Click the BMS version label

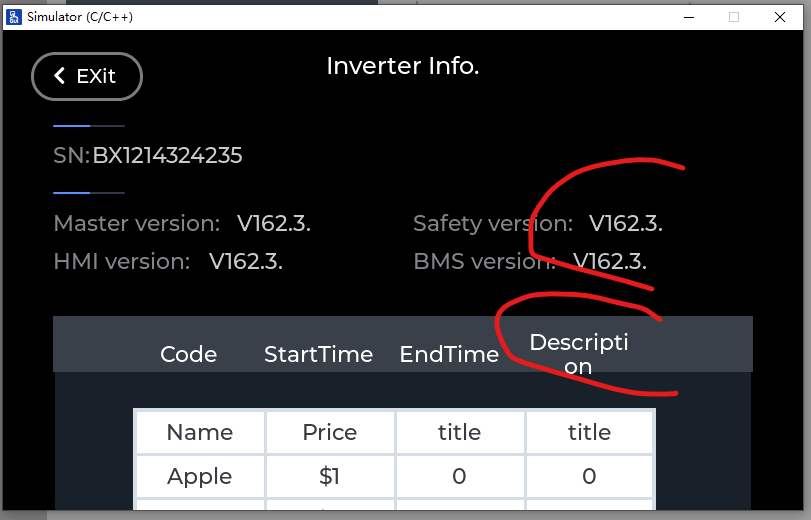click(x=485, y=261)
